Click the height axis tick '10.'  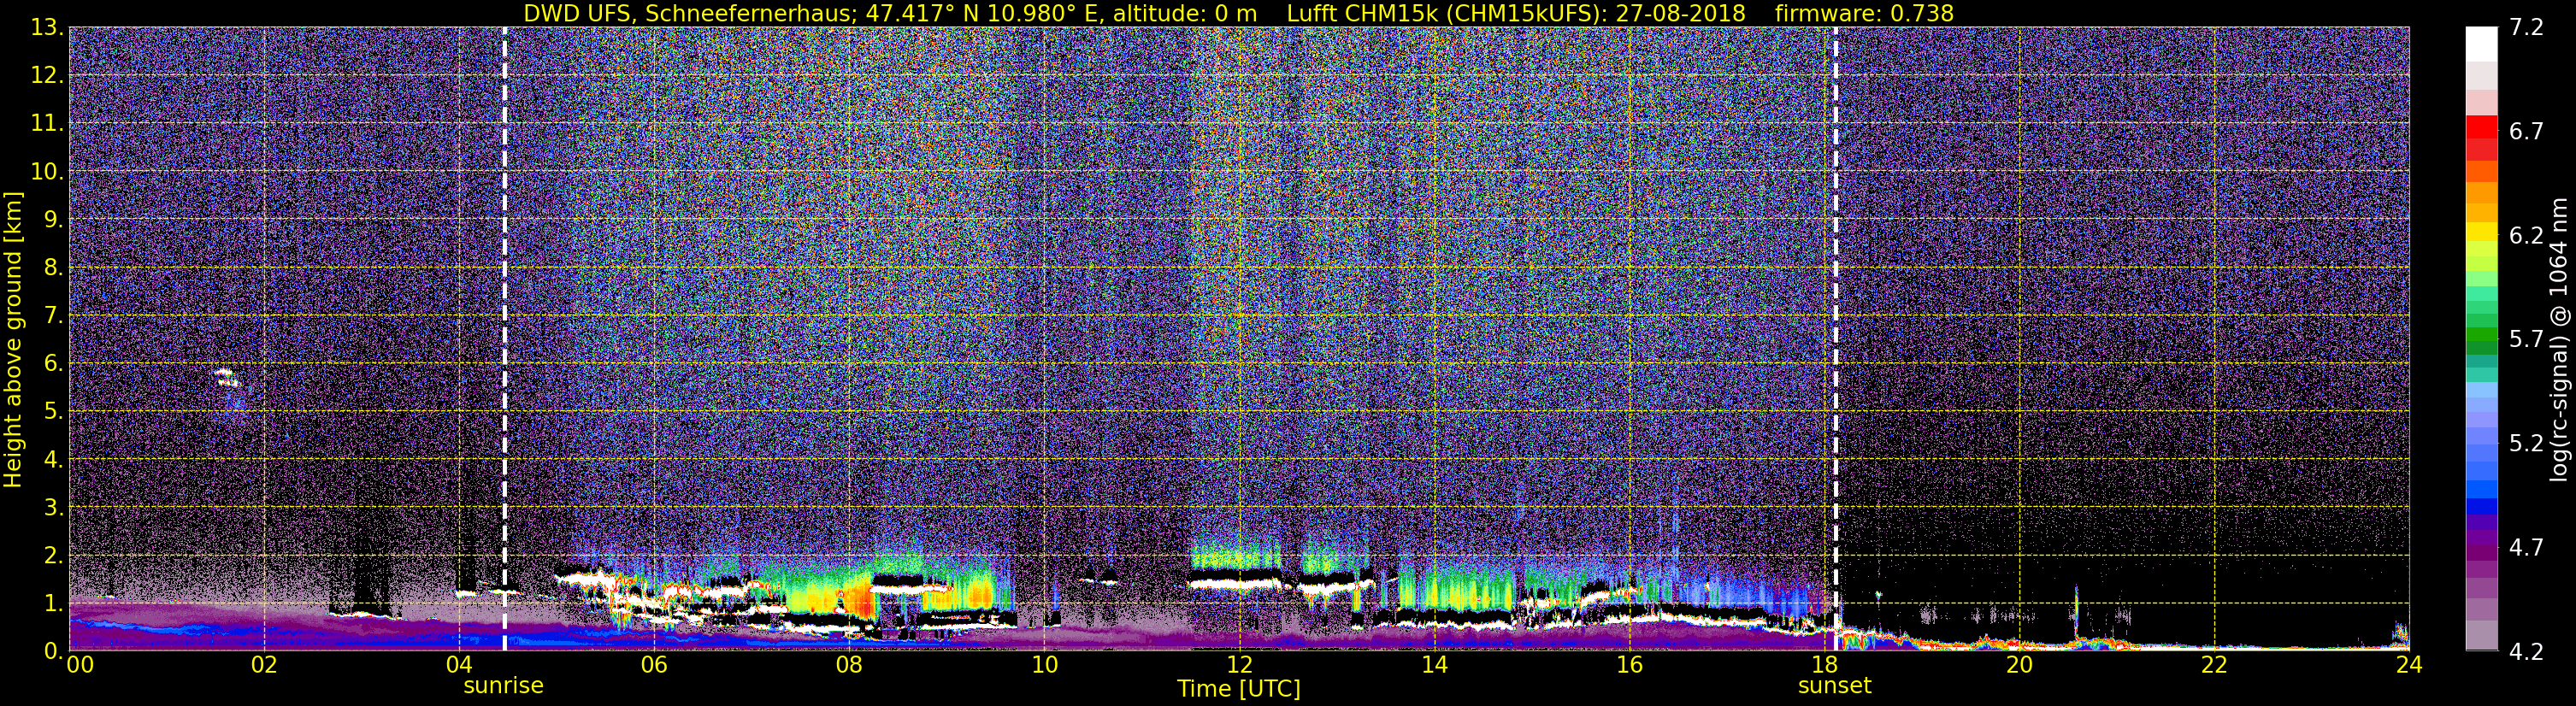click(x=46, y=172)
